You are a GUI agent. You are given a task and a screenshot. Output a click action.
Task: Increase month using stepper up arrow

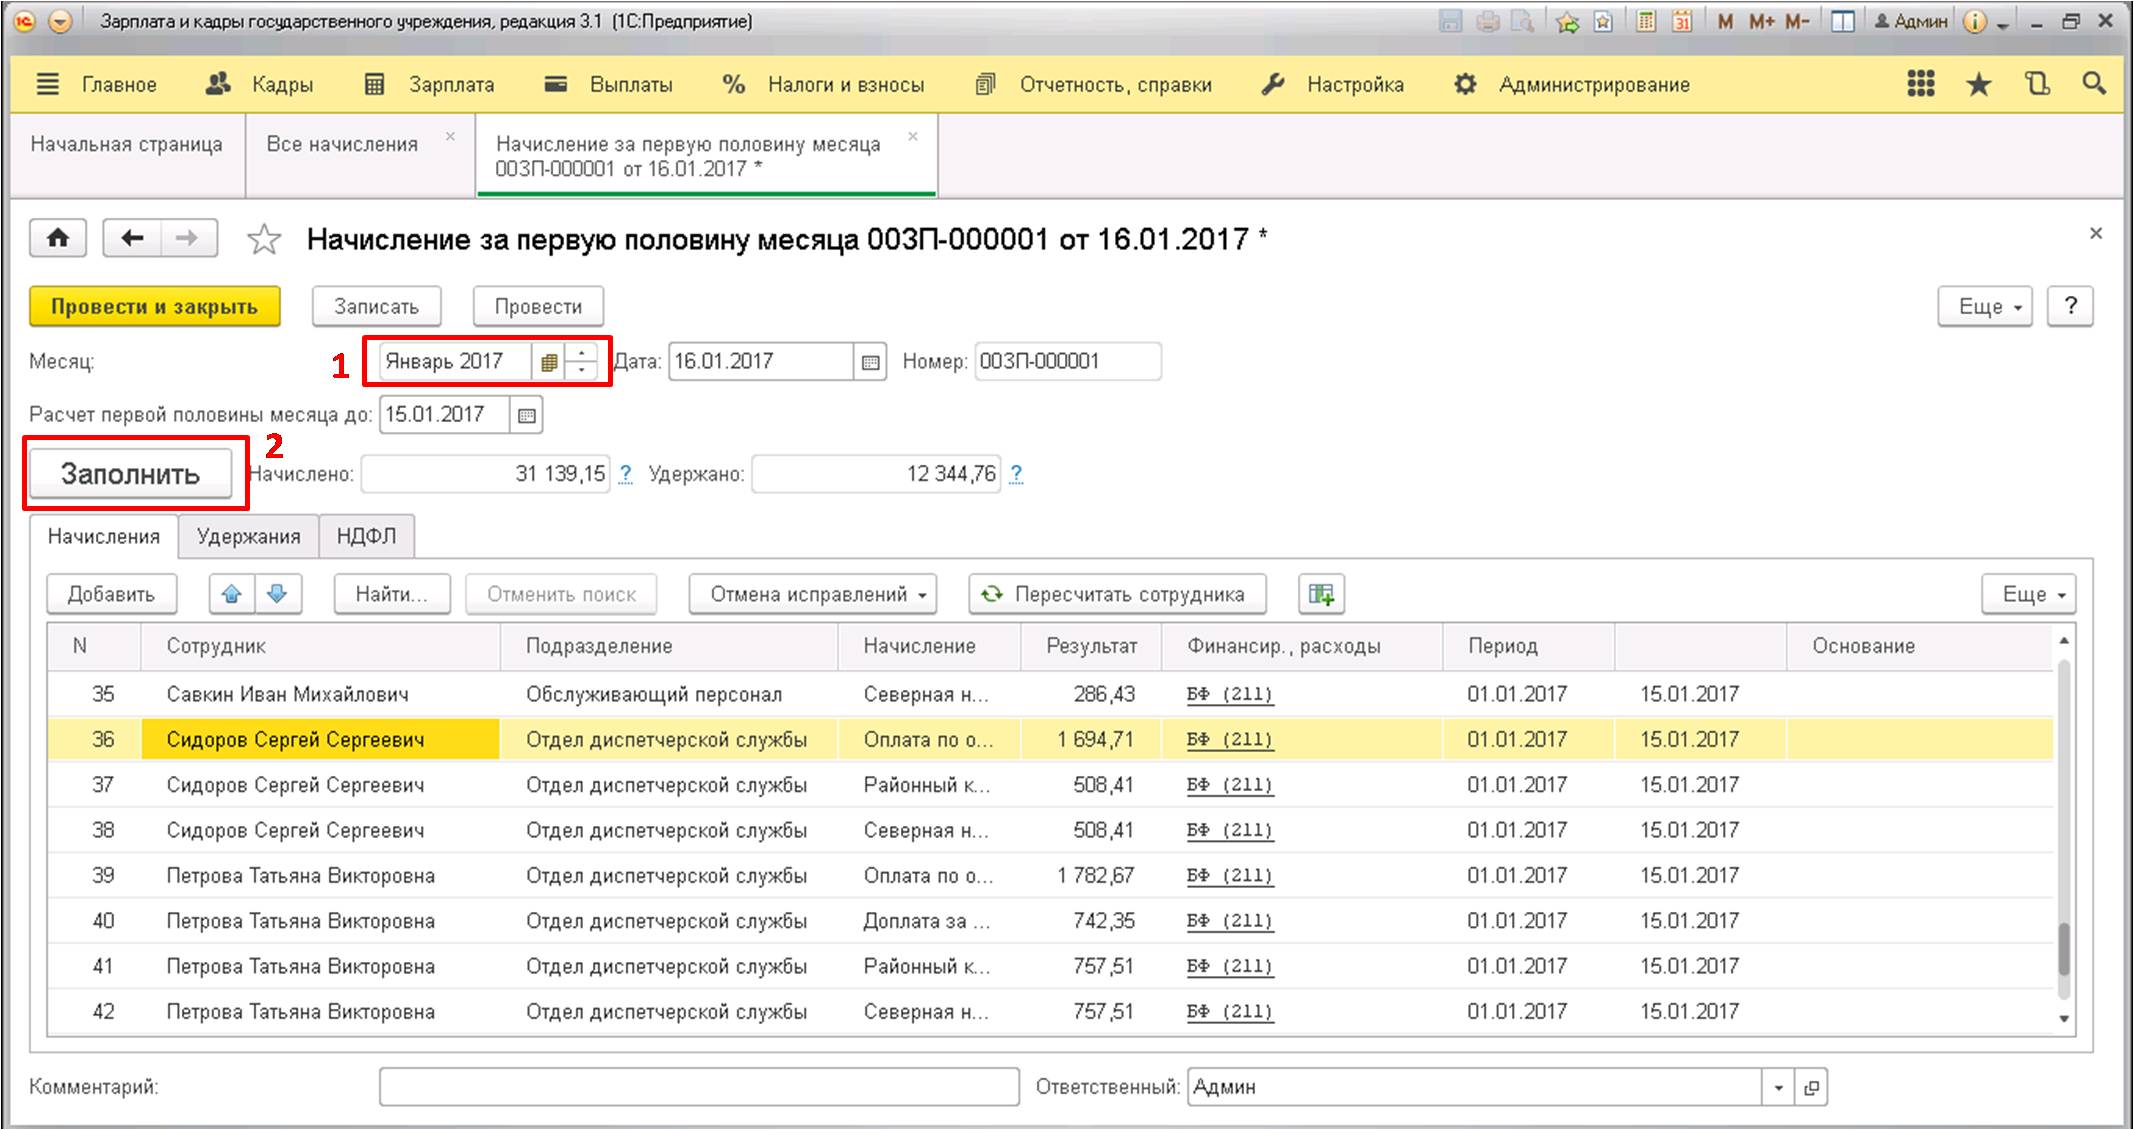[x=582, y=352]
